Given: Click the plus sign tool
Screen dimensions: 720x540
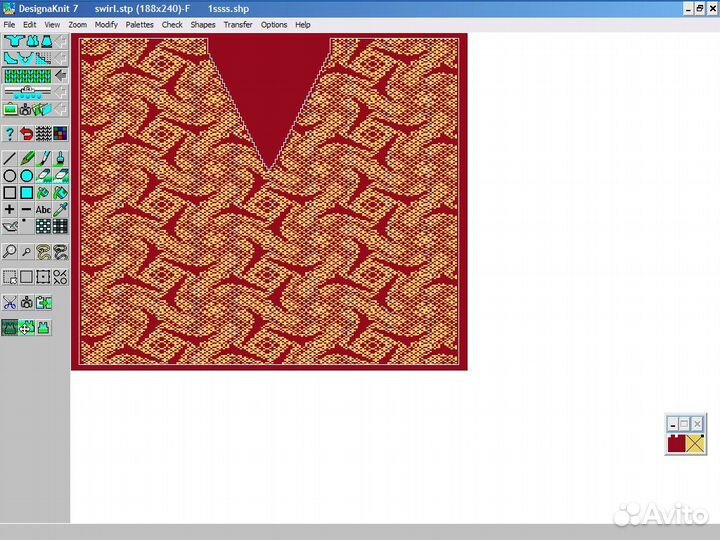Looking at the screenshot, I should pos(10,210).
